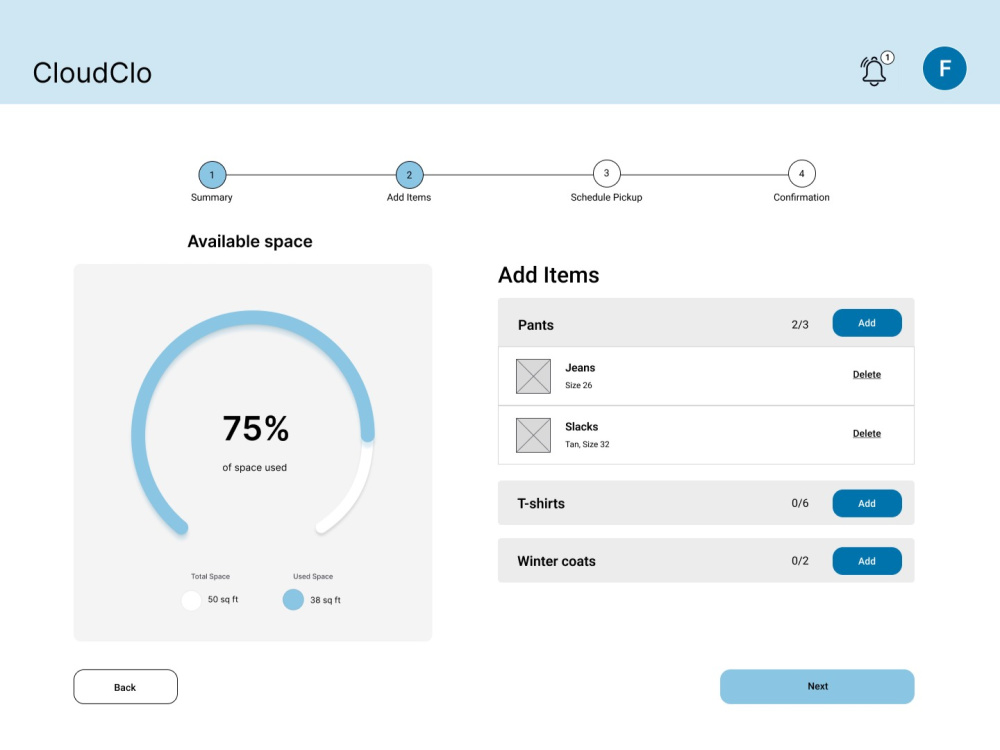Click the '38 sq ft' value

pyautogui.click(x=325, y=600)
